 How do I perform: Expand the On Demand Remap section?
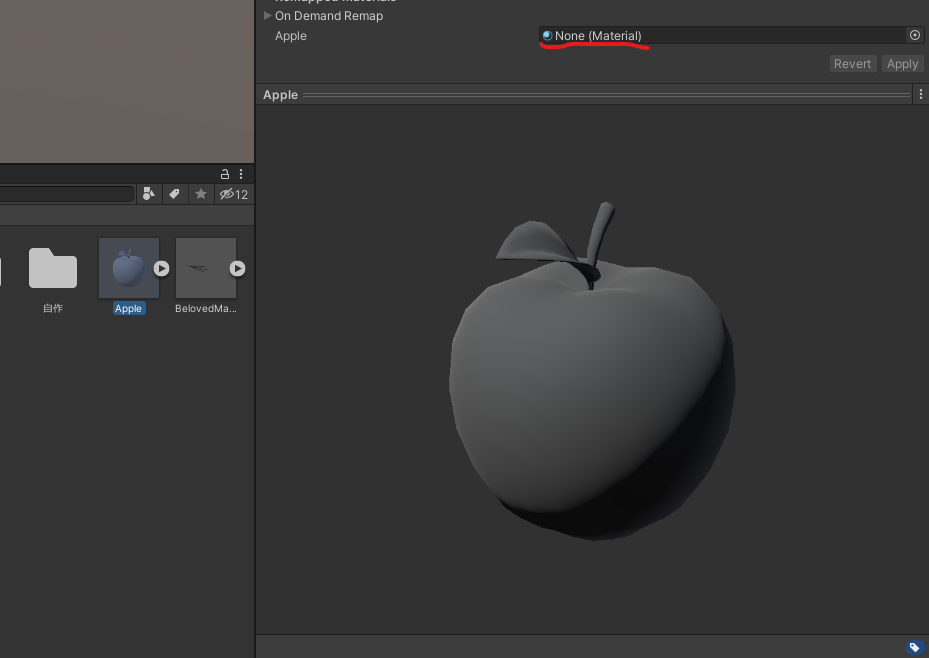coord(268,15)
